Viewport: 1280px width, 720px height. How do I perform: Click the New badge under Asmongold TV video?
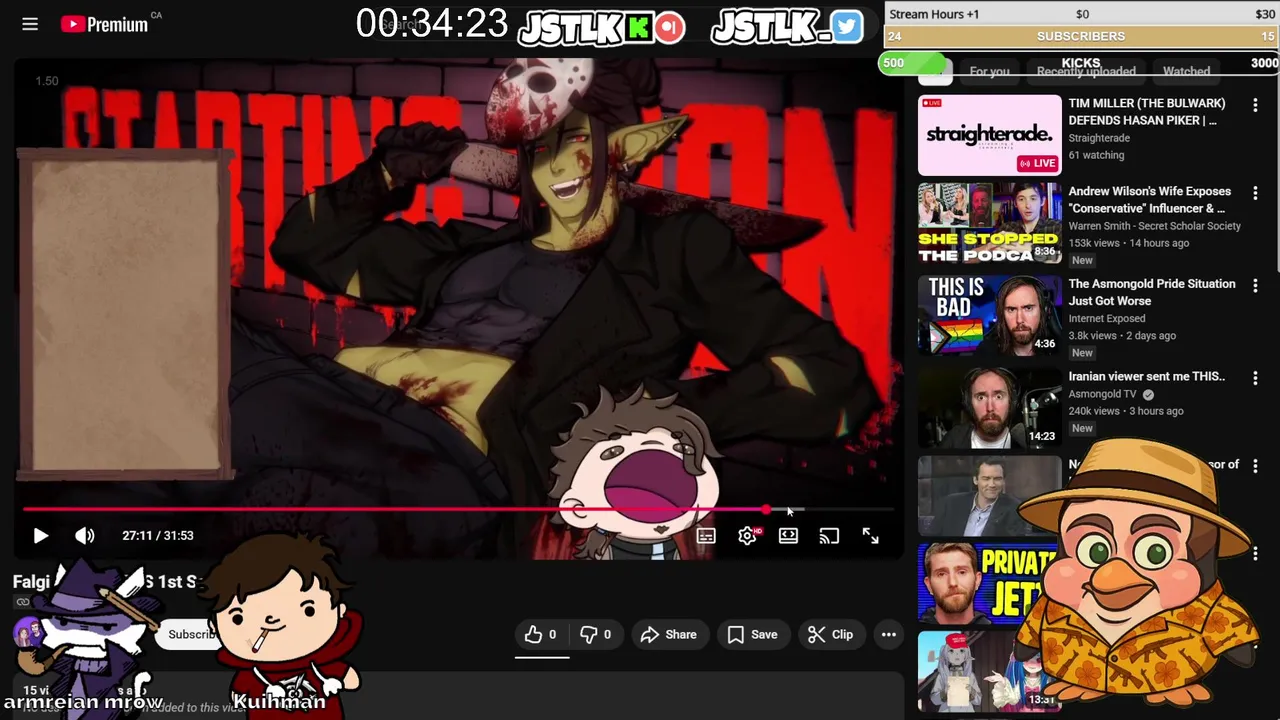click(x=1082, y=428)
